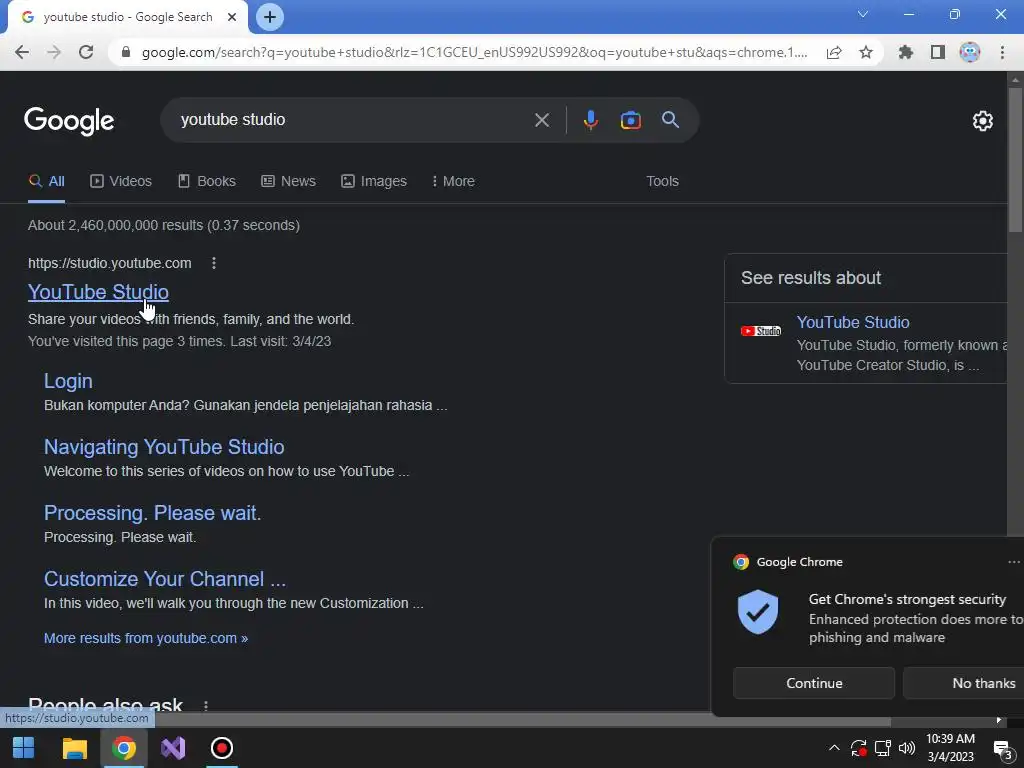The height and width of the screenshot is (768, 1024).
Task: Open People also ask options menu
Action: 206,705
